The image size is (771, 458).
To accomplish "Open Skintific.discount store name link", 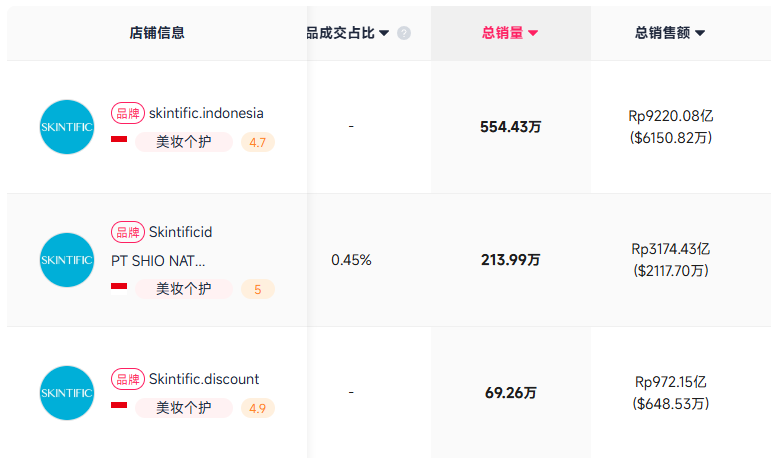I will click(204, 379).
